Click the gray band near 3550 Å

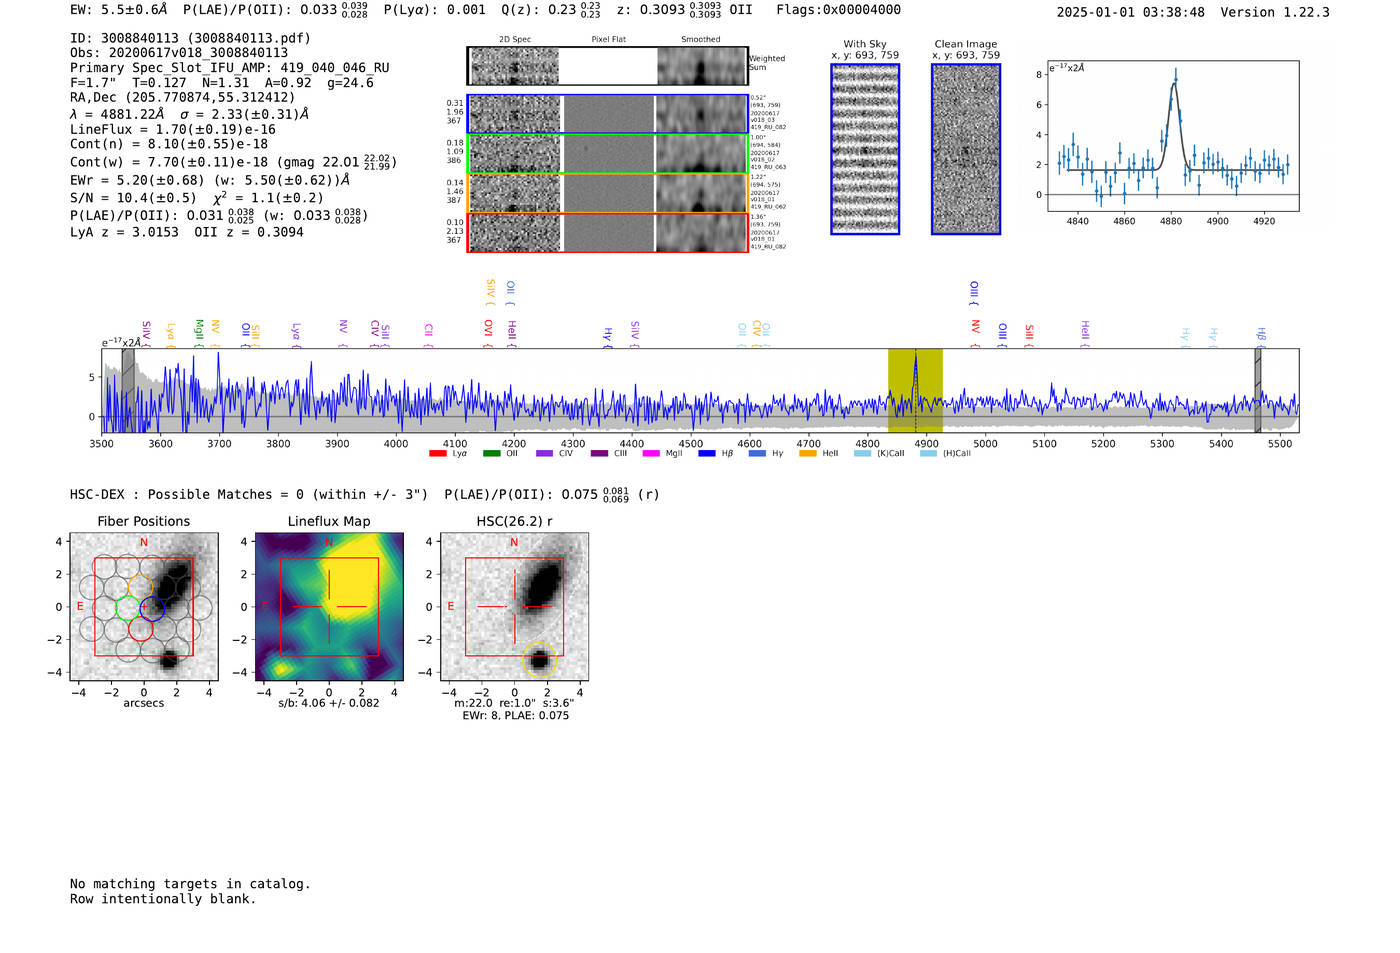click(x=128, y=390)
